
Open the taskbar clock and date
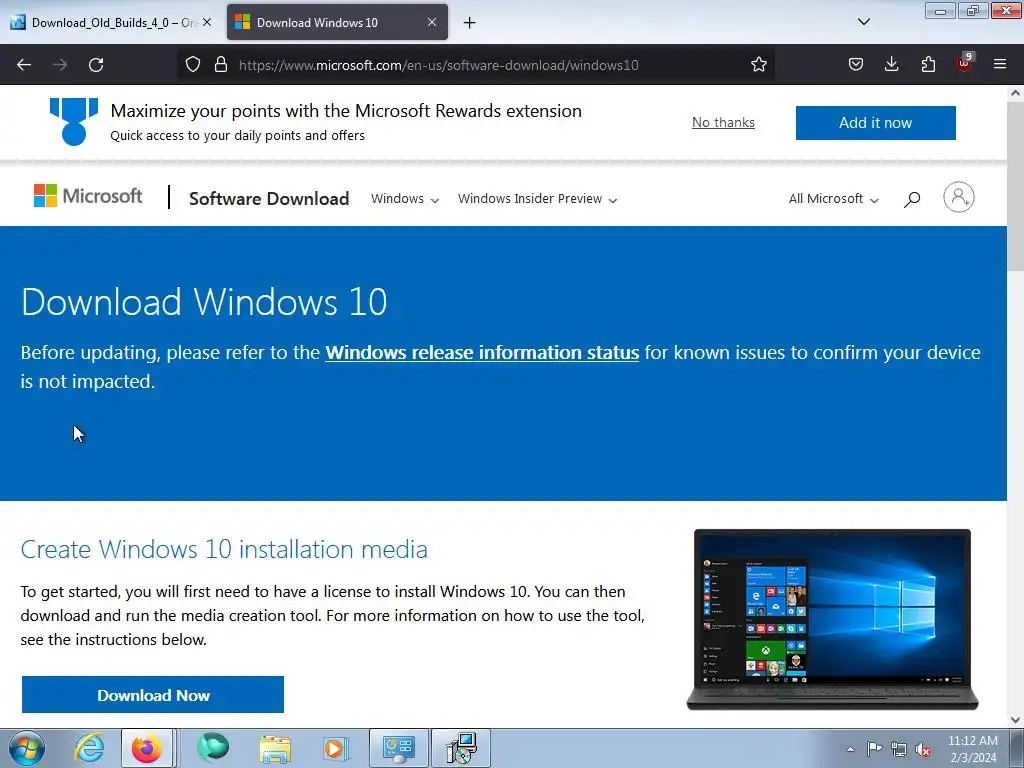pyautogui.click(x=972, y=749)
